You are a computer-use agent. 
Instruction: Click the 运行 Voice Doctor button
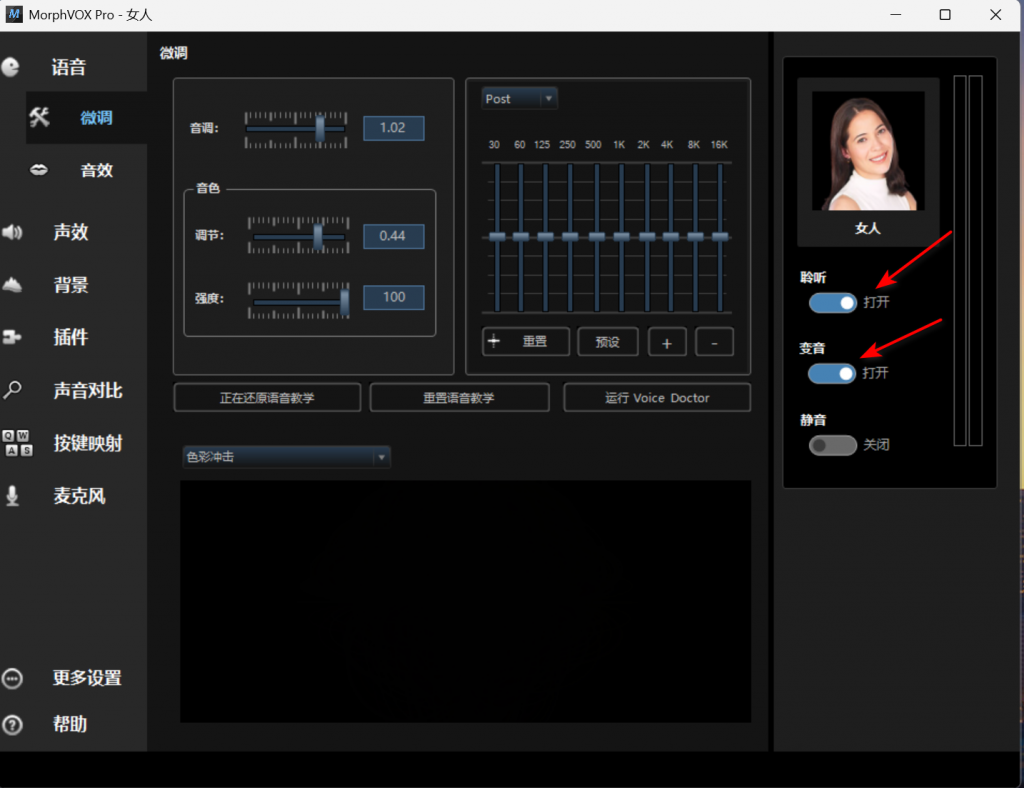(656, 398)
